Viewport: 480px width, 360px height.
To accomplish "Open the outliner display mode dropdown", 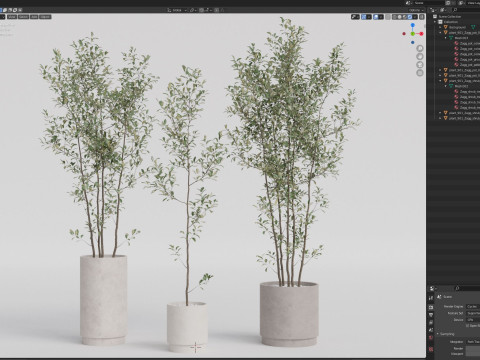I will [x=444, y=10].
